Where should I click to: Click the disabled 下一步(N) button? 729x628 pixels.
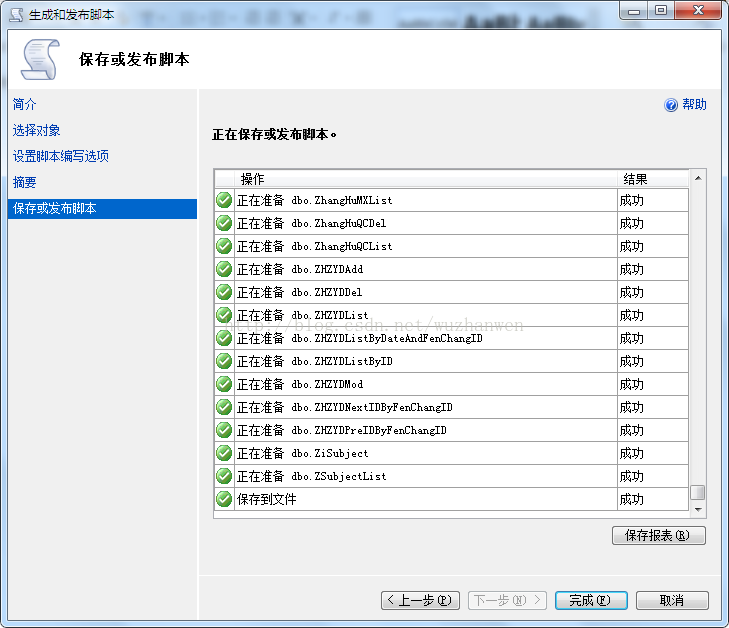(x=507, y=600)
